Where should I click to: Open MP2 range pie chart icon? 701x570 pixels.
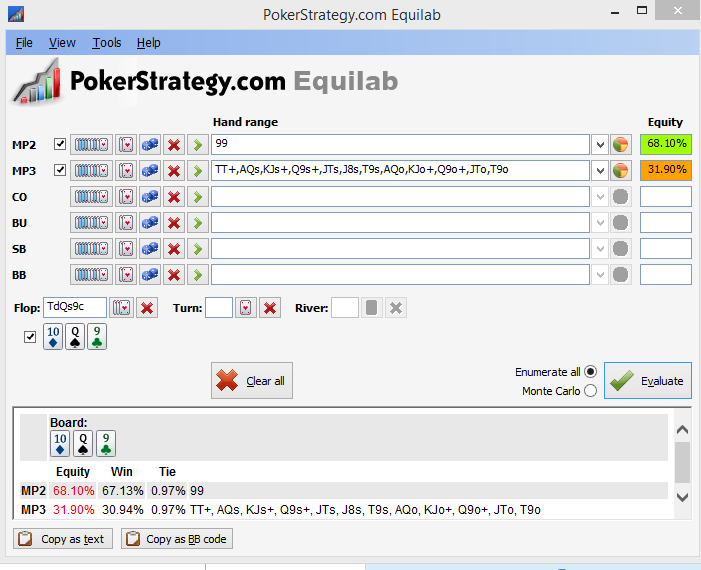(x=621, y=144)
